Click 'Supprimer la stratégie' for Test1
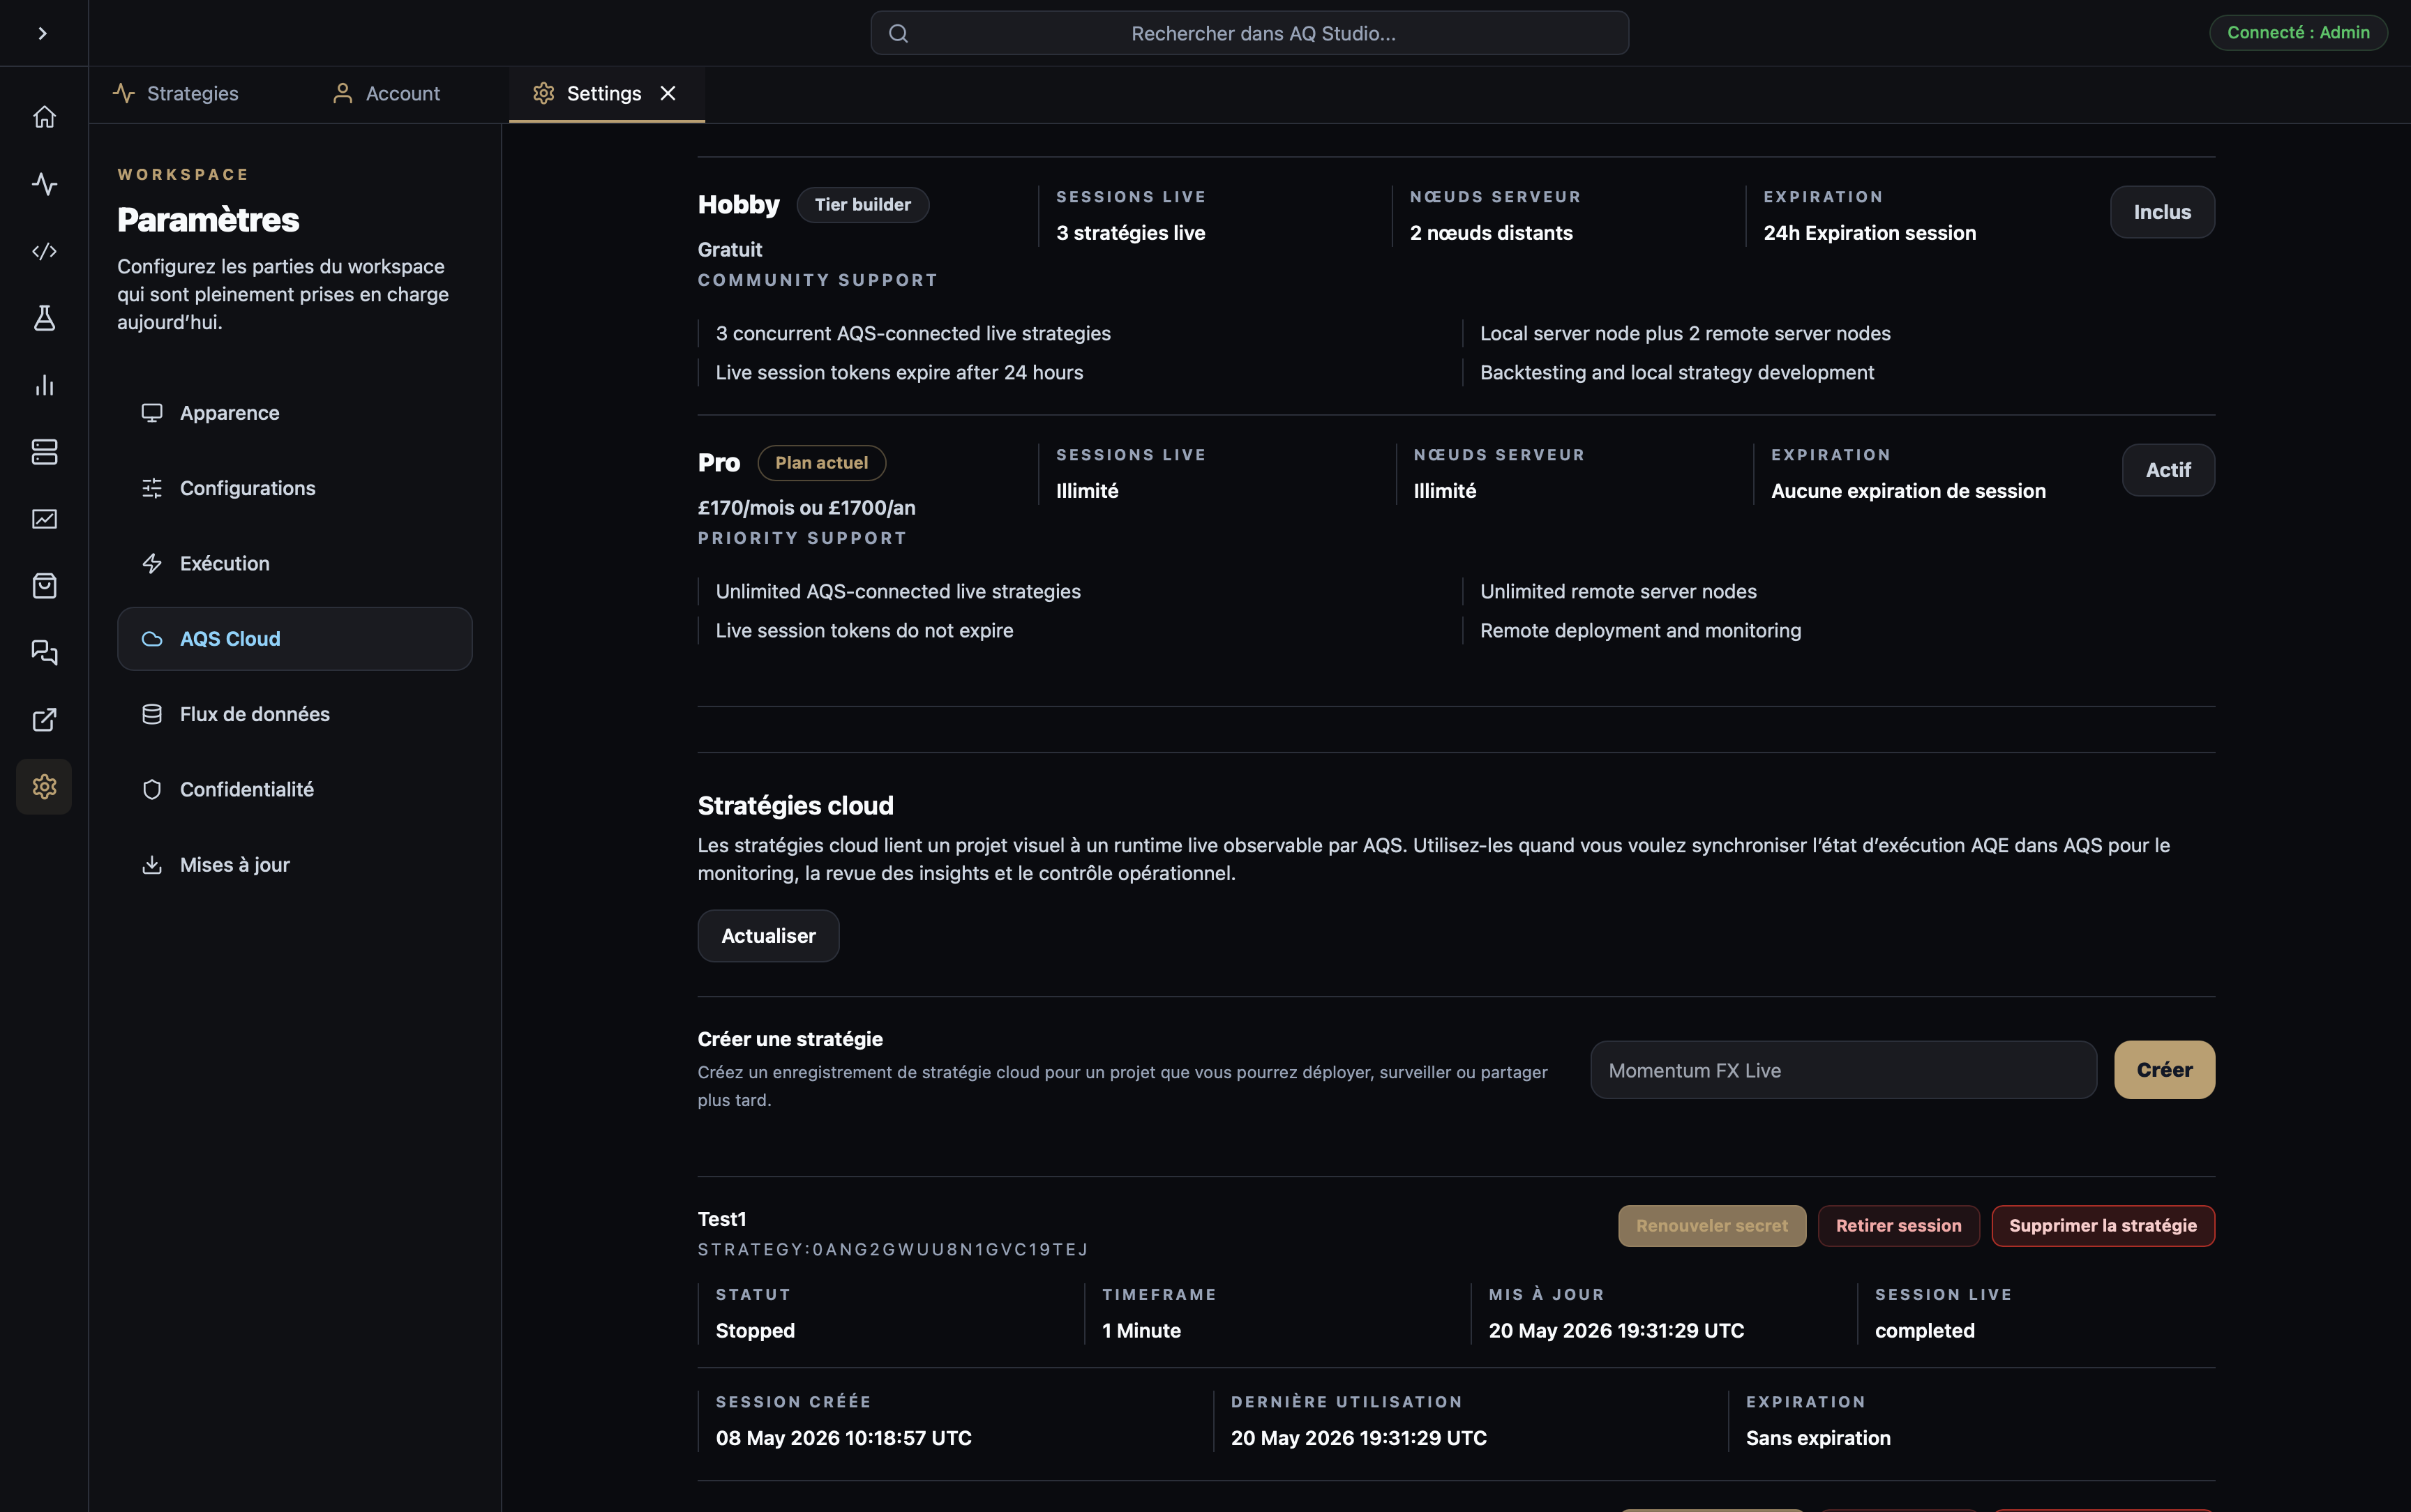The height and width of the screenshot is (1512, 2411). (x=2103, y=1226)
